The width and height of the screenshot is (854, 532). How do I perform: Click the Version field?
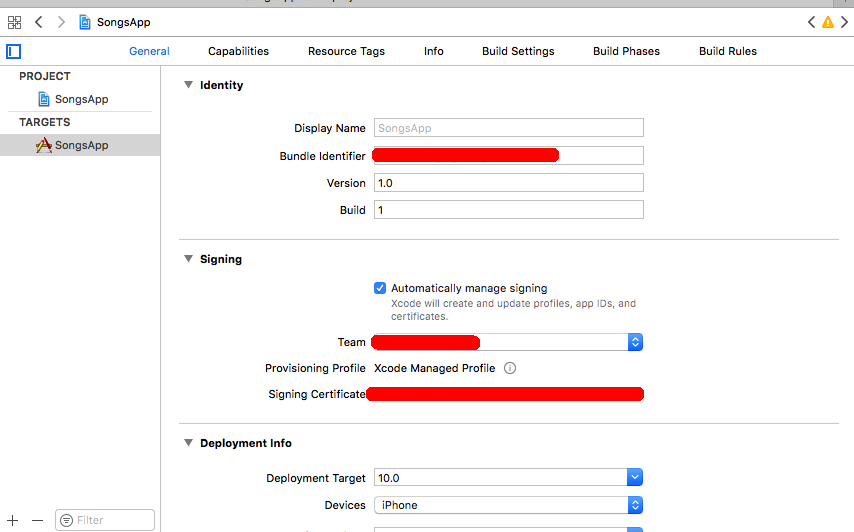point(509,183)
